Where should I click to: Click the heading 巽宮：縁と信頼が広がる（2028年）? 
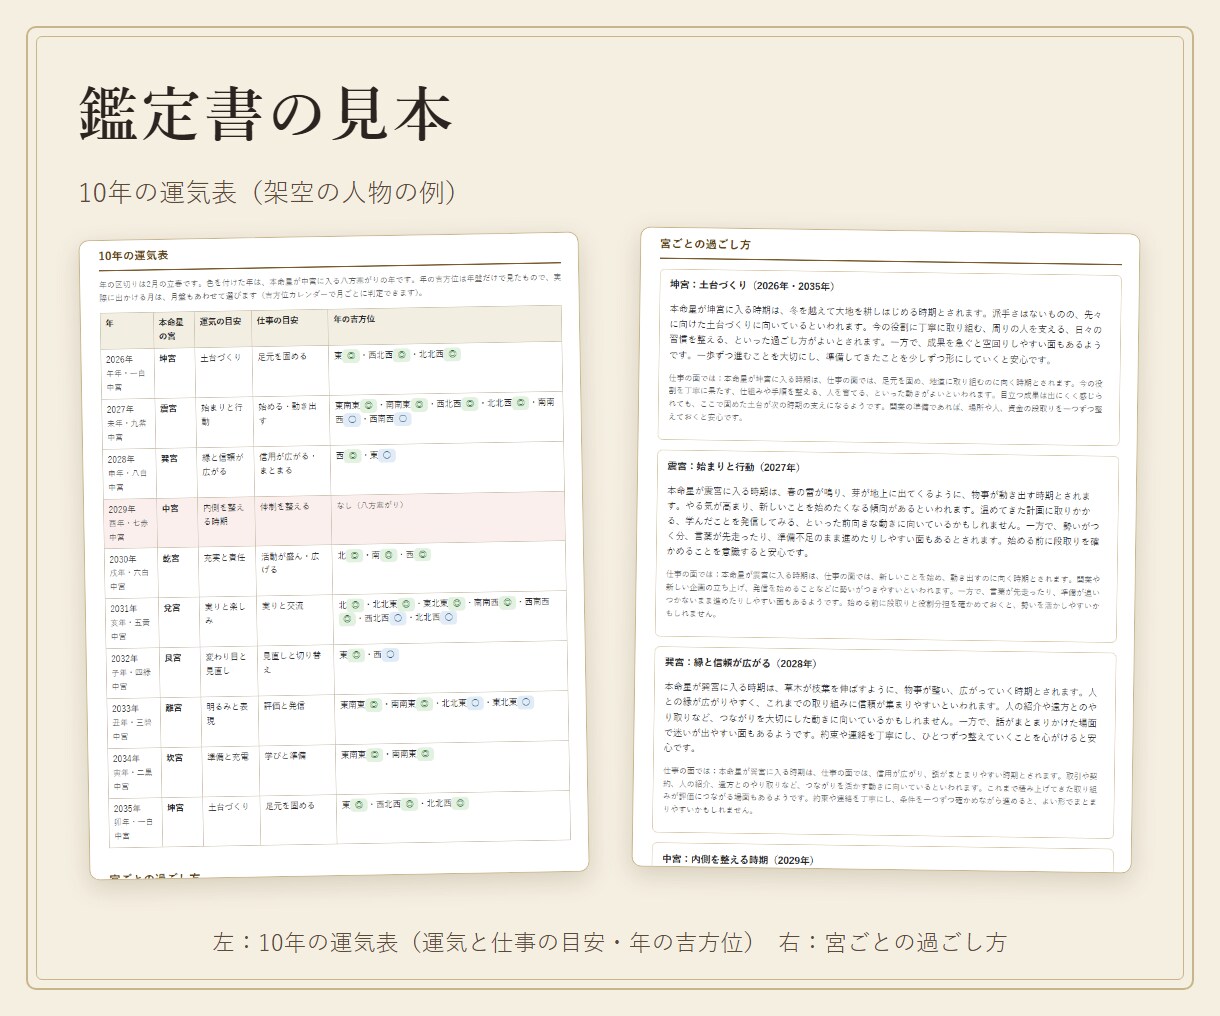coord(740,663)
